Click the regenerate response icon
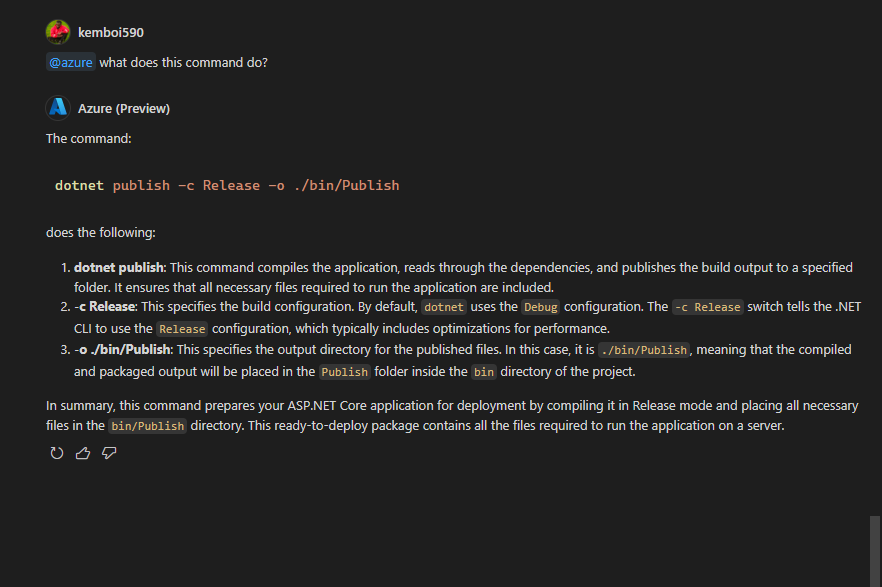 (57, 453)
